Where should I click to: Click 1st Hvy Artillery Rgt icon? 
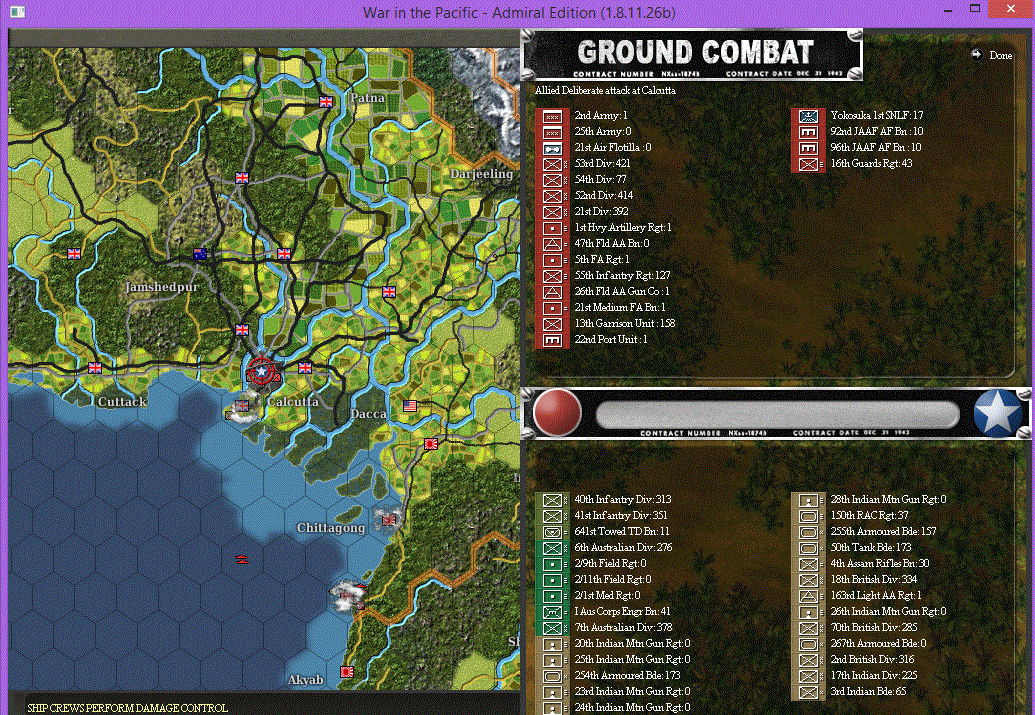pyautogui.click(x=552, y=228)
